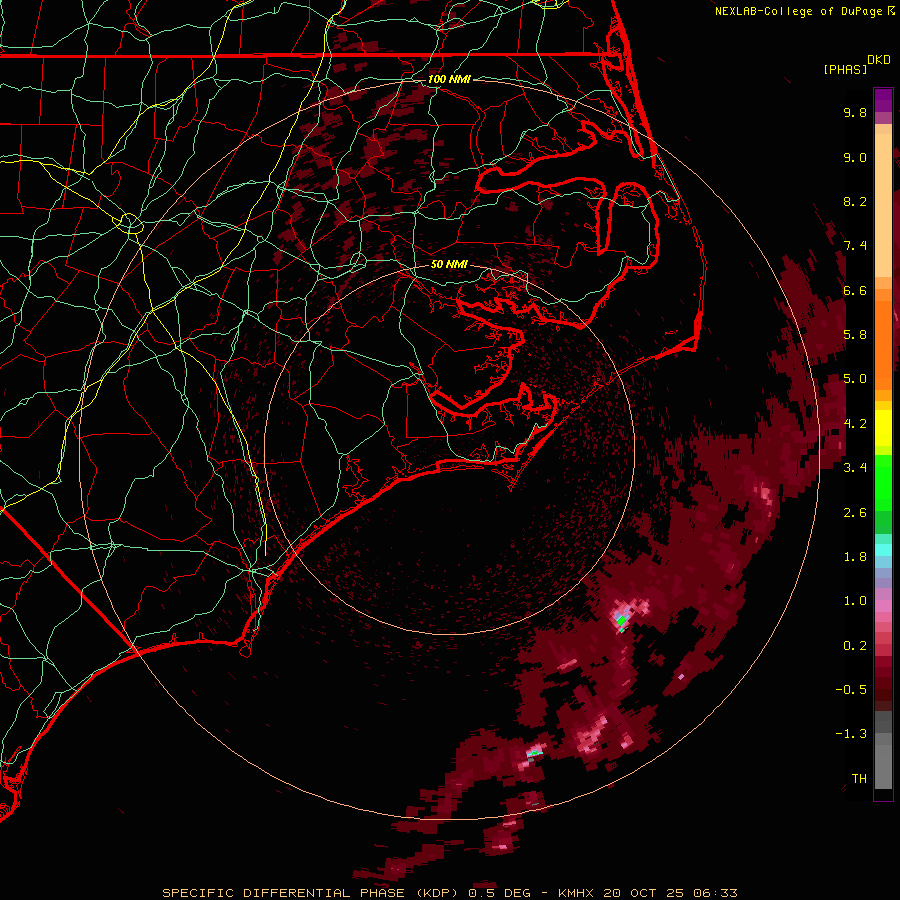Click the -1.3 scale value

851,734
